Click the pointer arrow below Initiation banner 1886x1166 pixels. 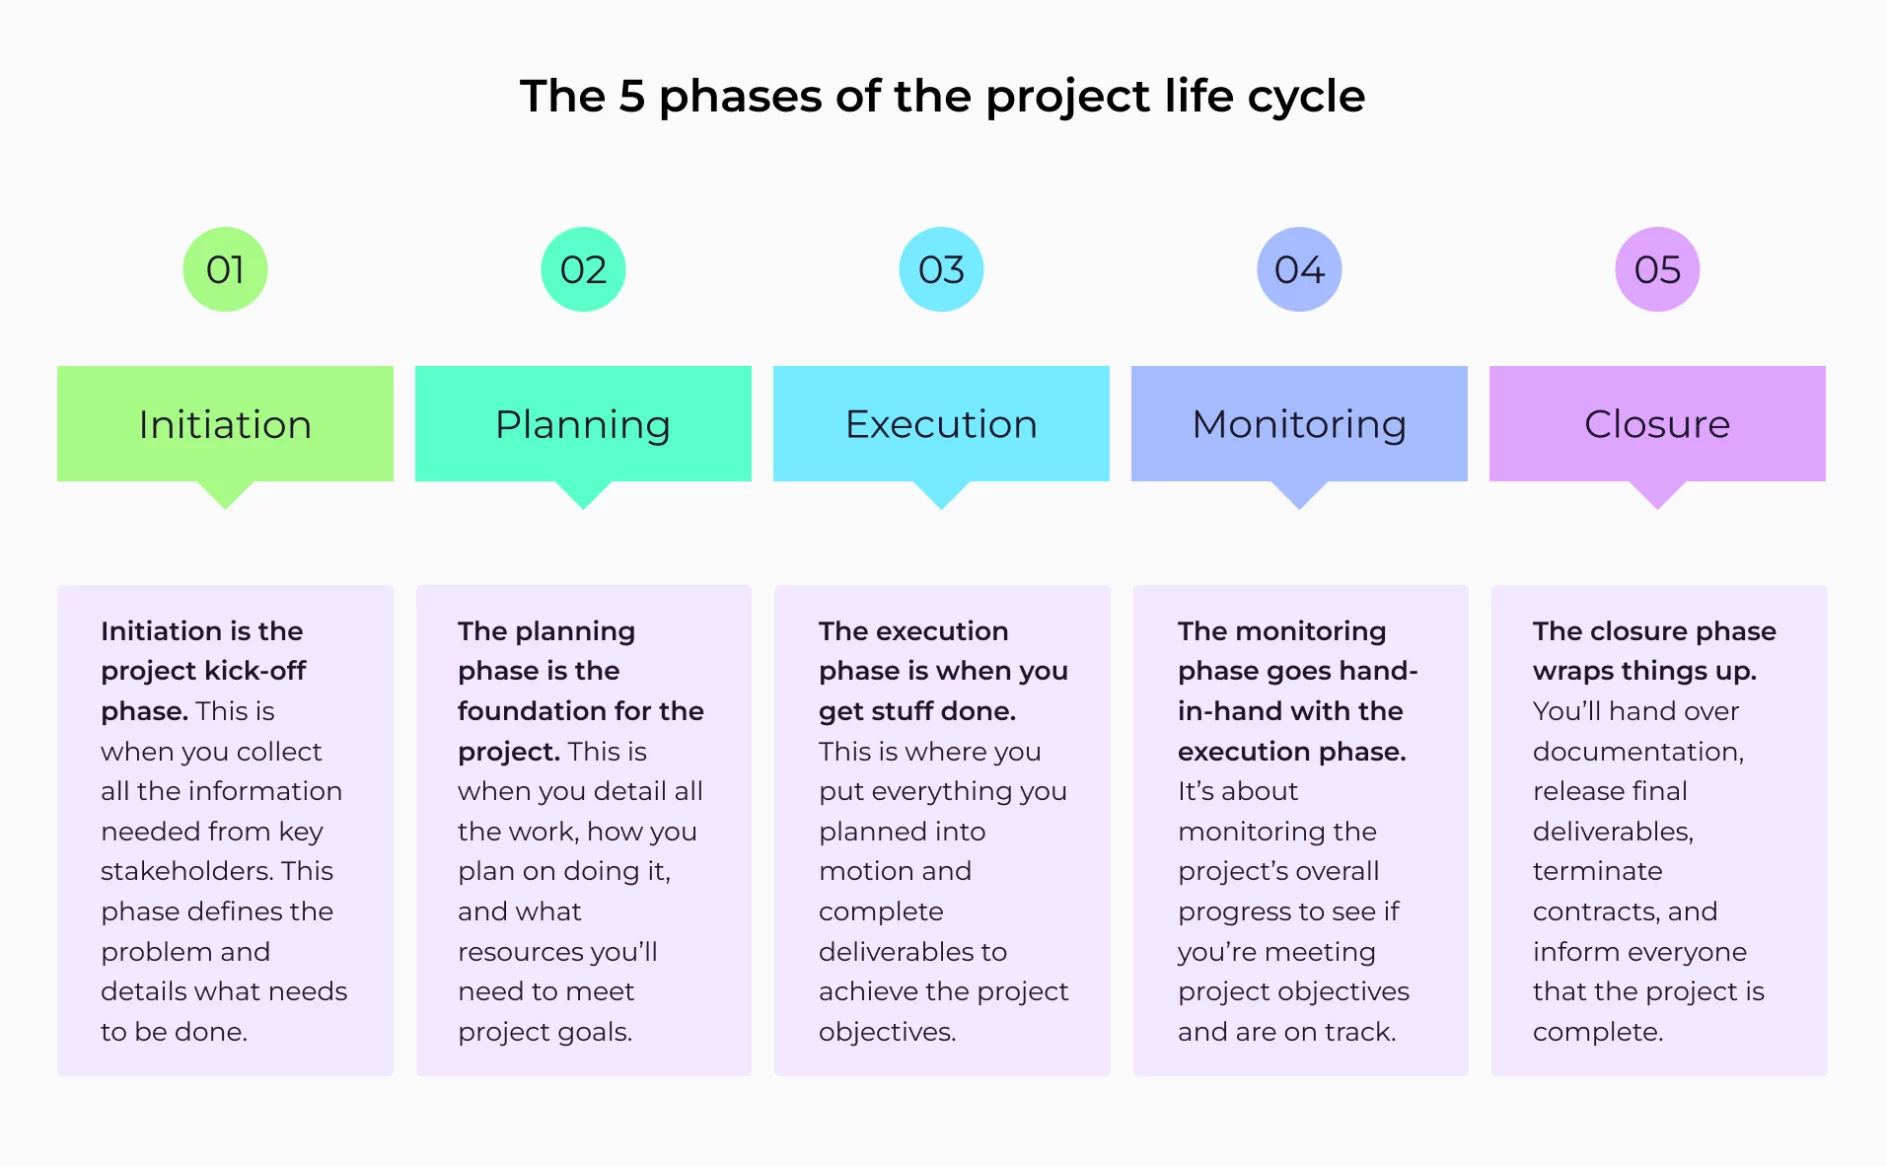(x=225, y=495)
